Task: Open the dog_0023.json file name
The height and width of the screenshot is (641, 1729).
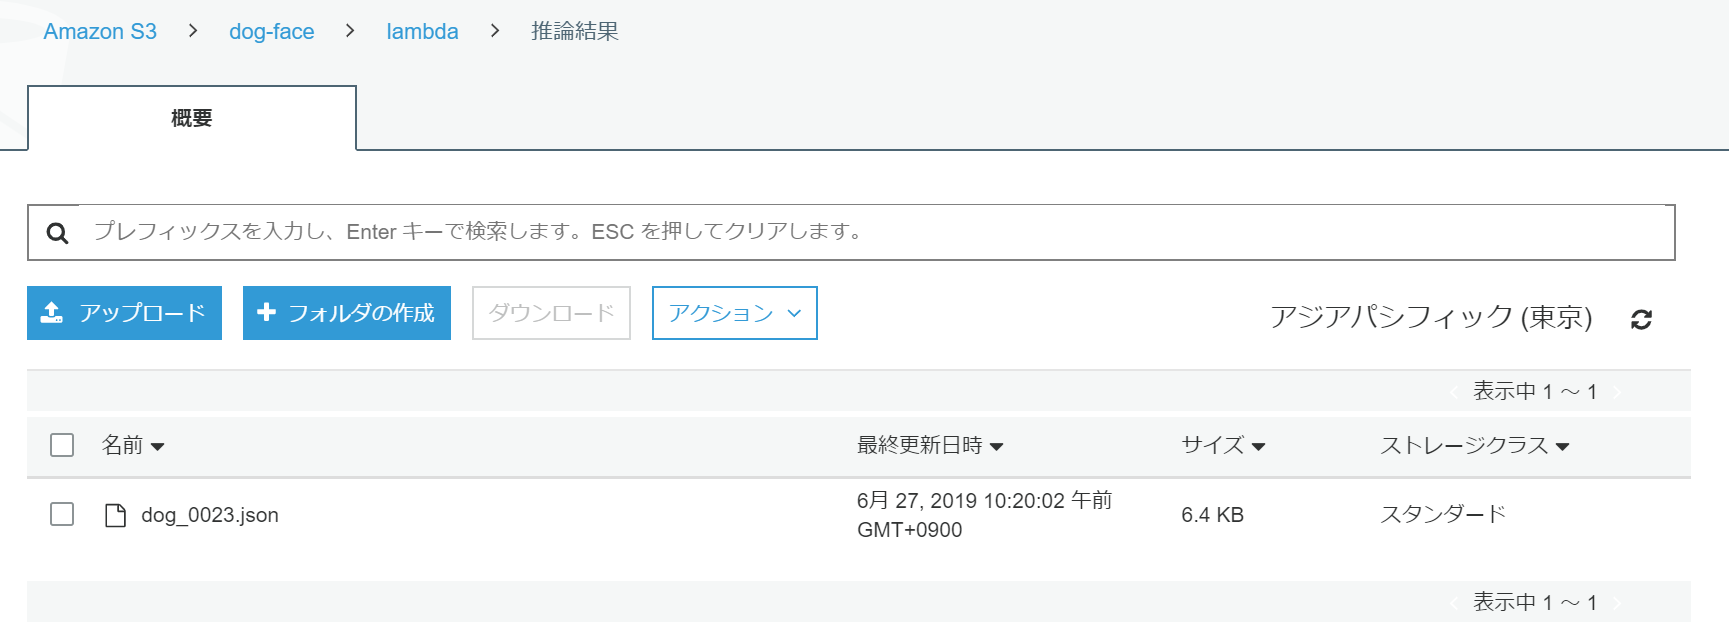Action: point(210,515)
